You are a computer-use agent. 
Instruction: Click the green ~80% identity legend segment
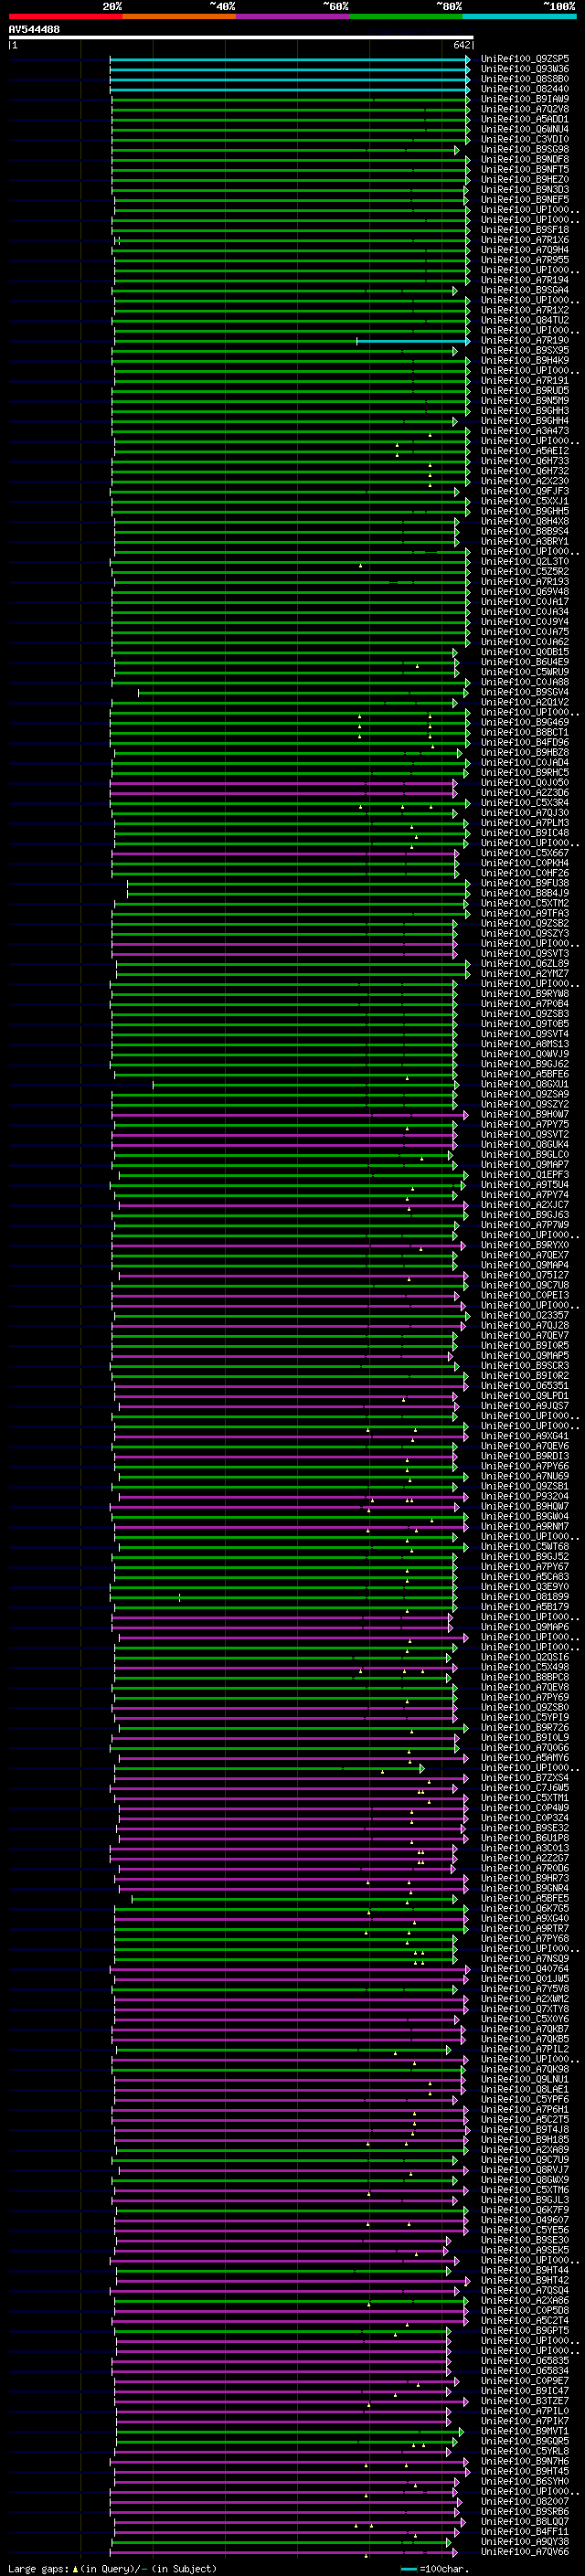tap(406, 16)
